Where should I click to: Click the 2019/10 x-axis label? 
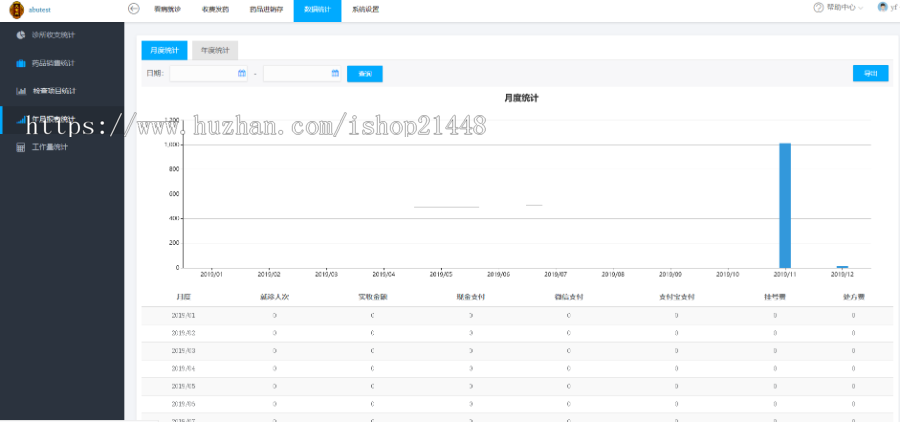728,274
